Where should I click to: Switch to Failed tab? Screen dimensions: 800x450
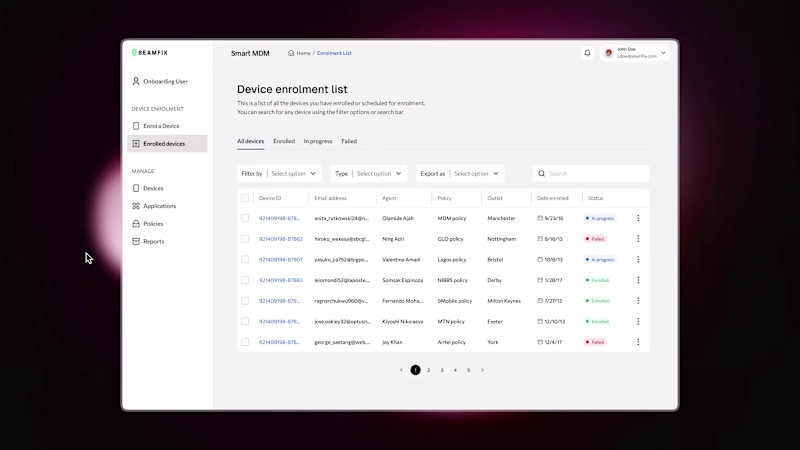coord(349,141)
